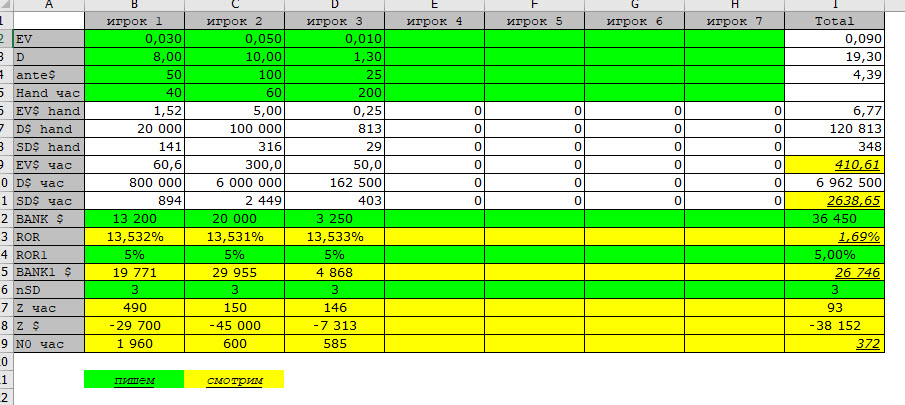Image resolution: width=905 pixels, height=405 pixels.
Task: Click the BANK1 $ cell showing 29 955
Action: click(x=234, y=272)
